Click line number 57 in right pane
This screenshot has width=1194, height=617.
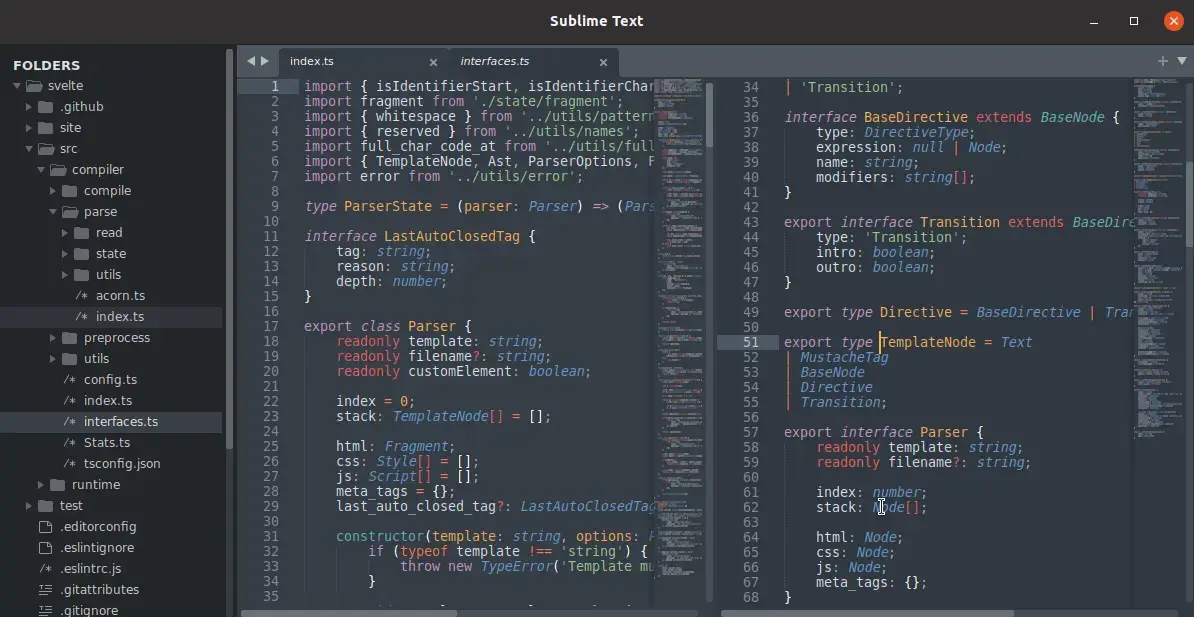tap(750, 432)
